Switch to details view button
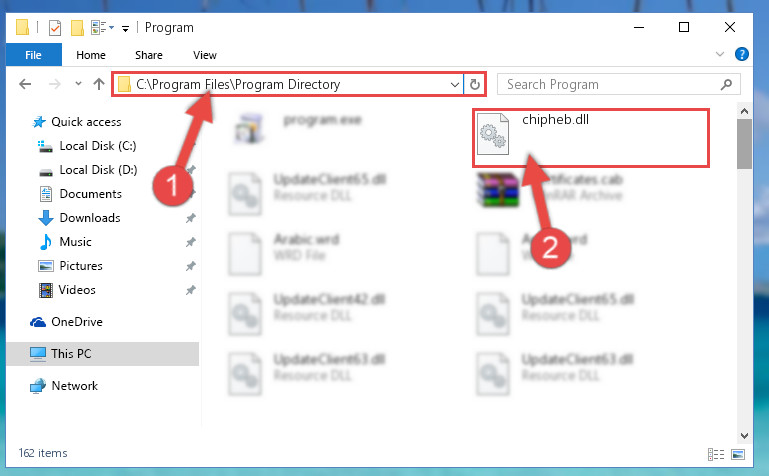Image resolution: width=769 pixels, height=476 pixels. pyautogui.click(x=716, y=454)
